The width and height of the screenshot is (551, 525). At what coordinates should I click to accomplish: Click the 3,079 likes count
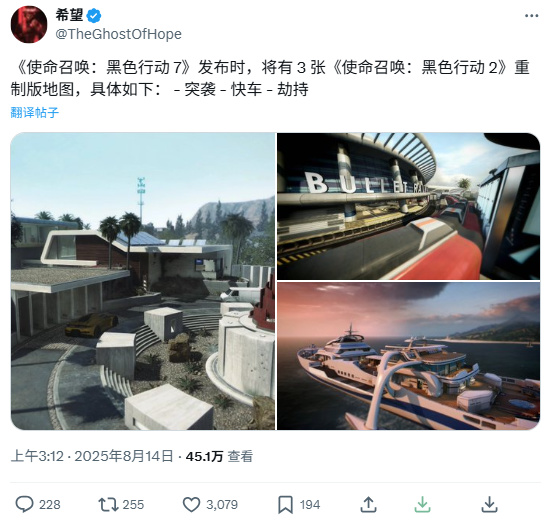point(222,505)
